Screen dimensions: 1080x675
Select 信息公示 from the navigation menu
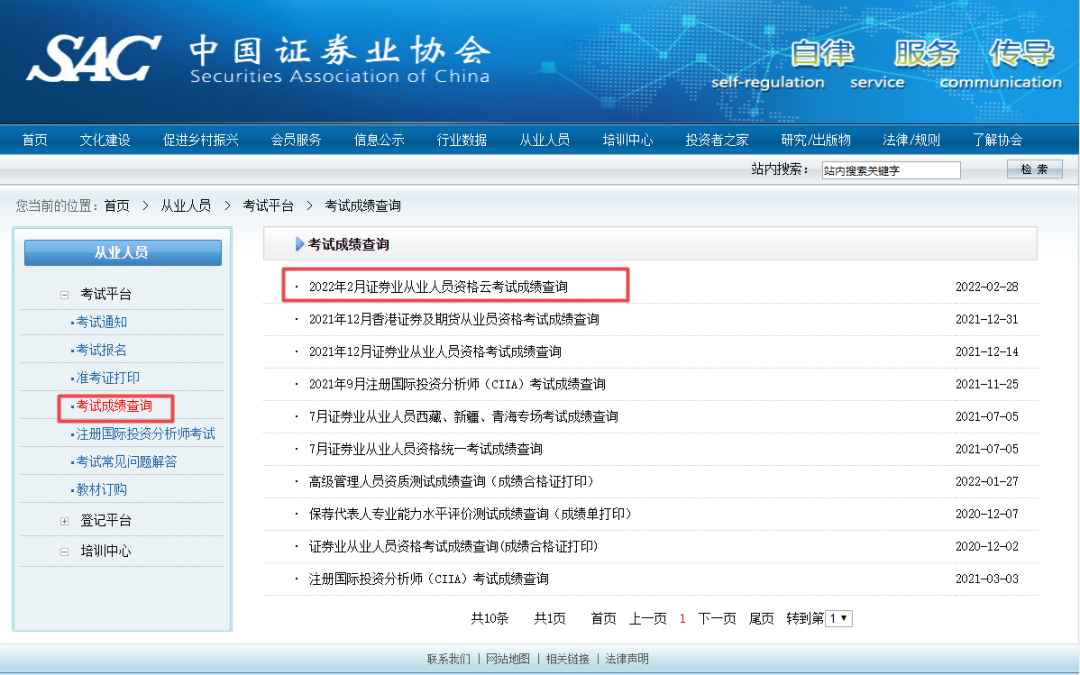point(379,140)
